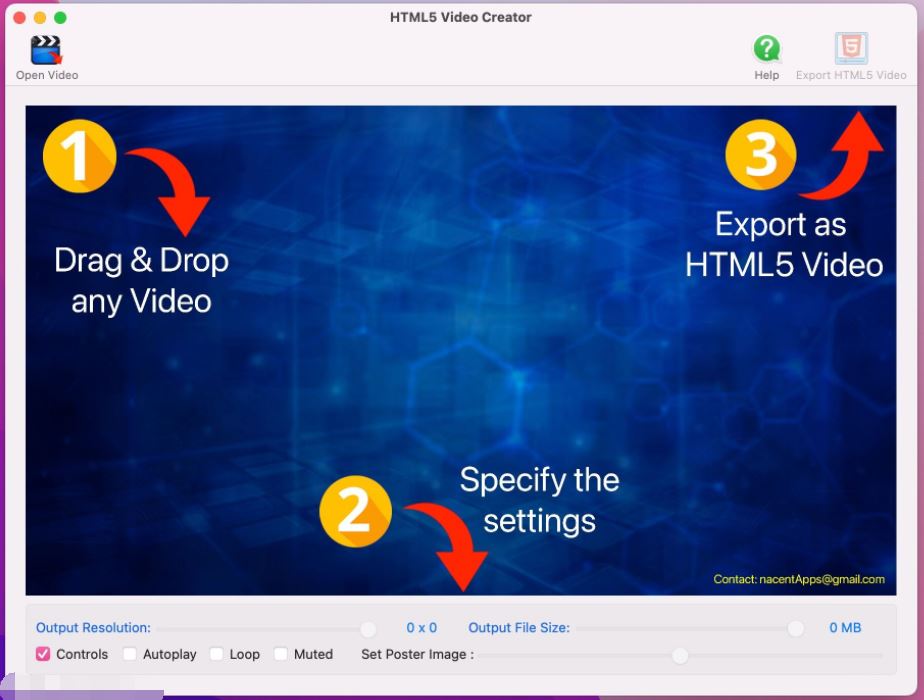The width and height of the screenshot is (924, 700).
Task: Click the 0 MB file size value
Action: click(845, 628)
